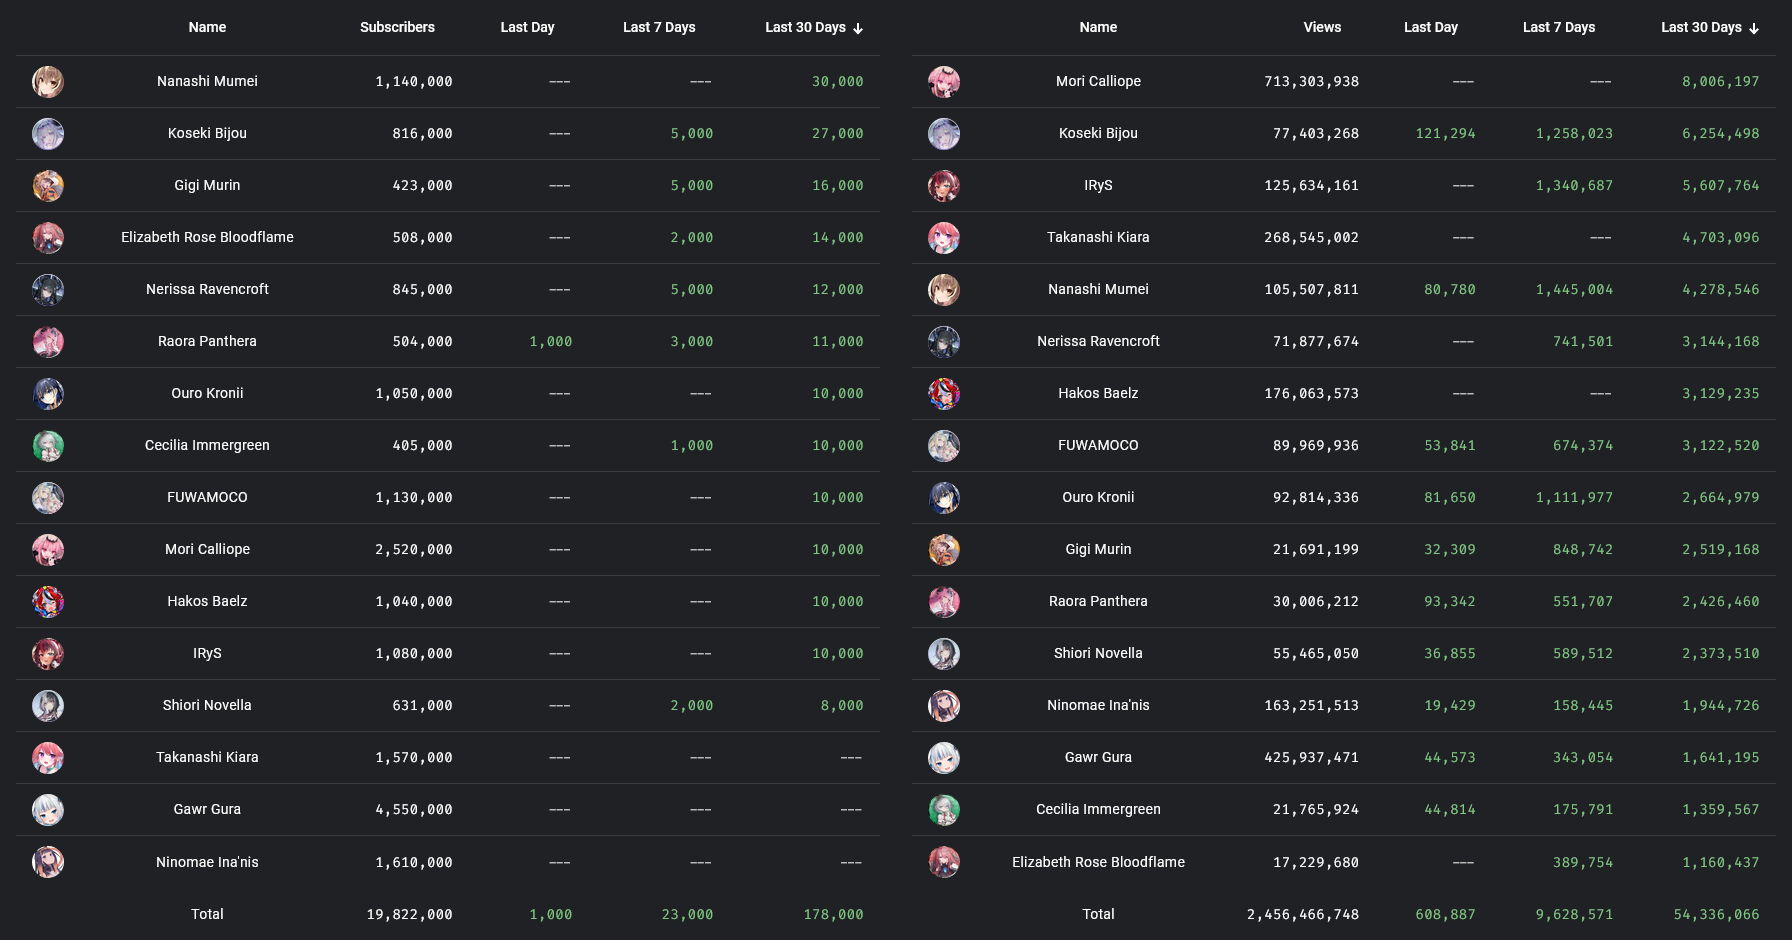Click Ninomae Ina'nis avatar in views table

point(944,706)
